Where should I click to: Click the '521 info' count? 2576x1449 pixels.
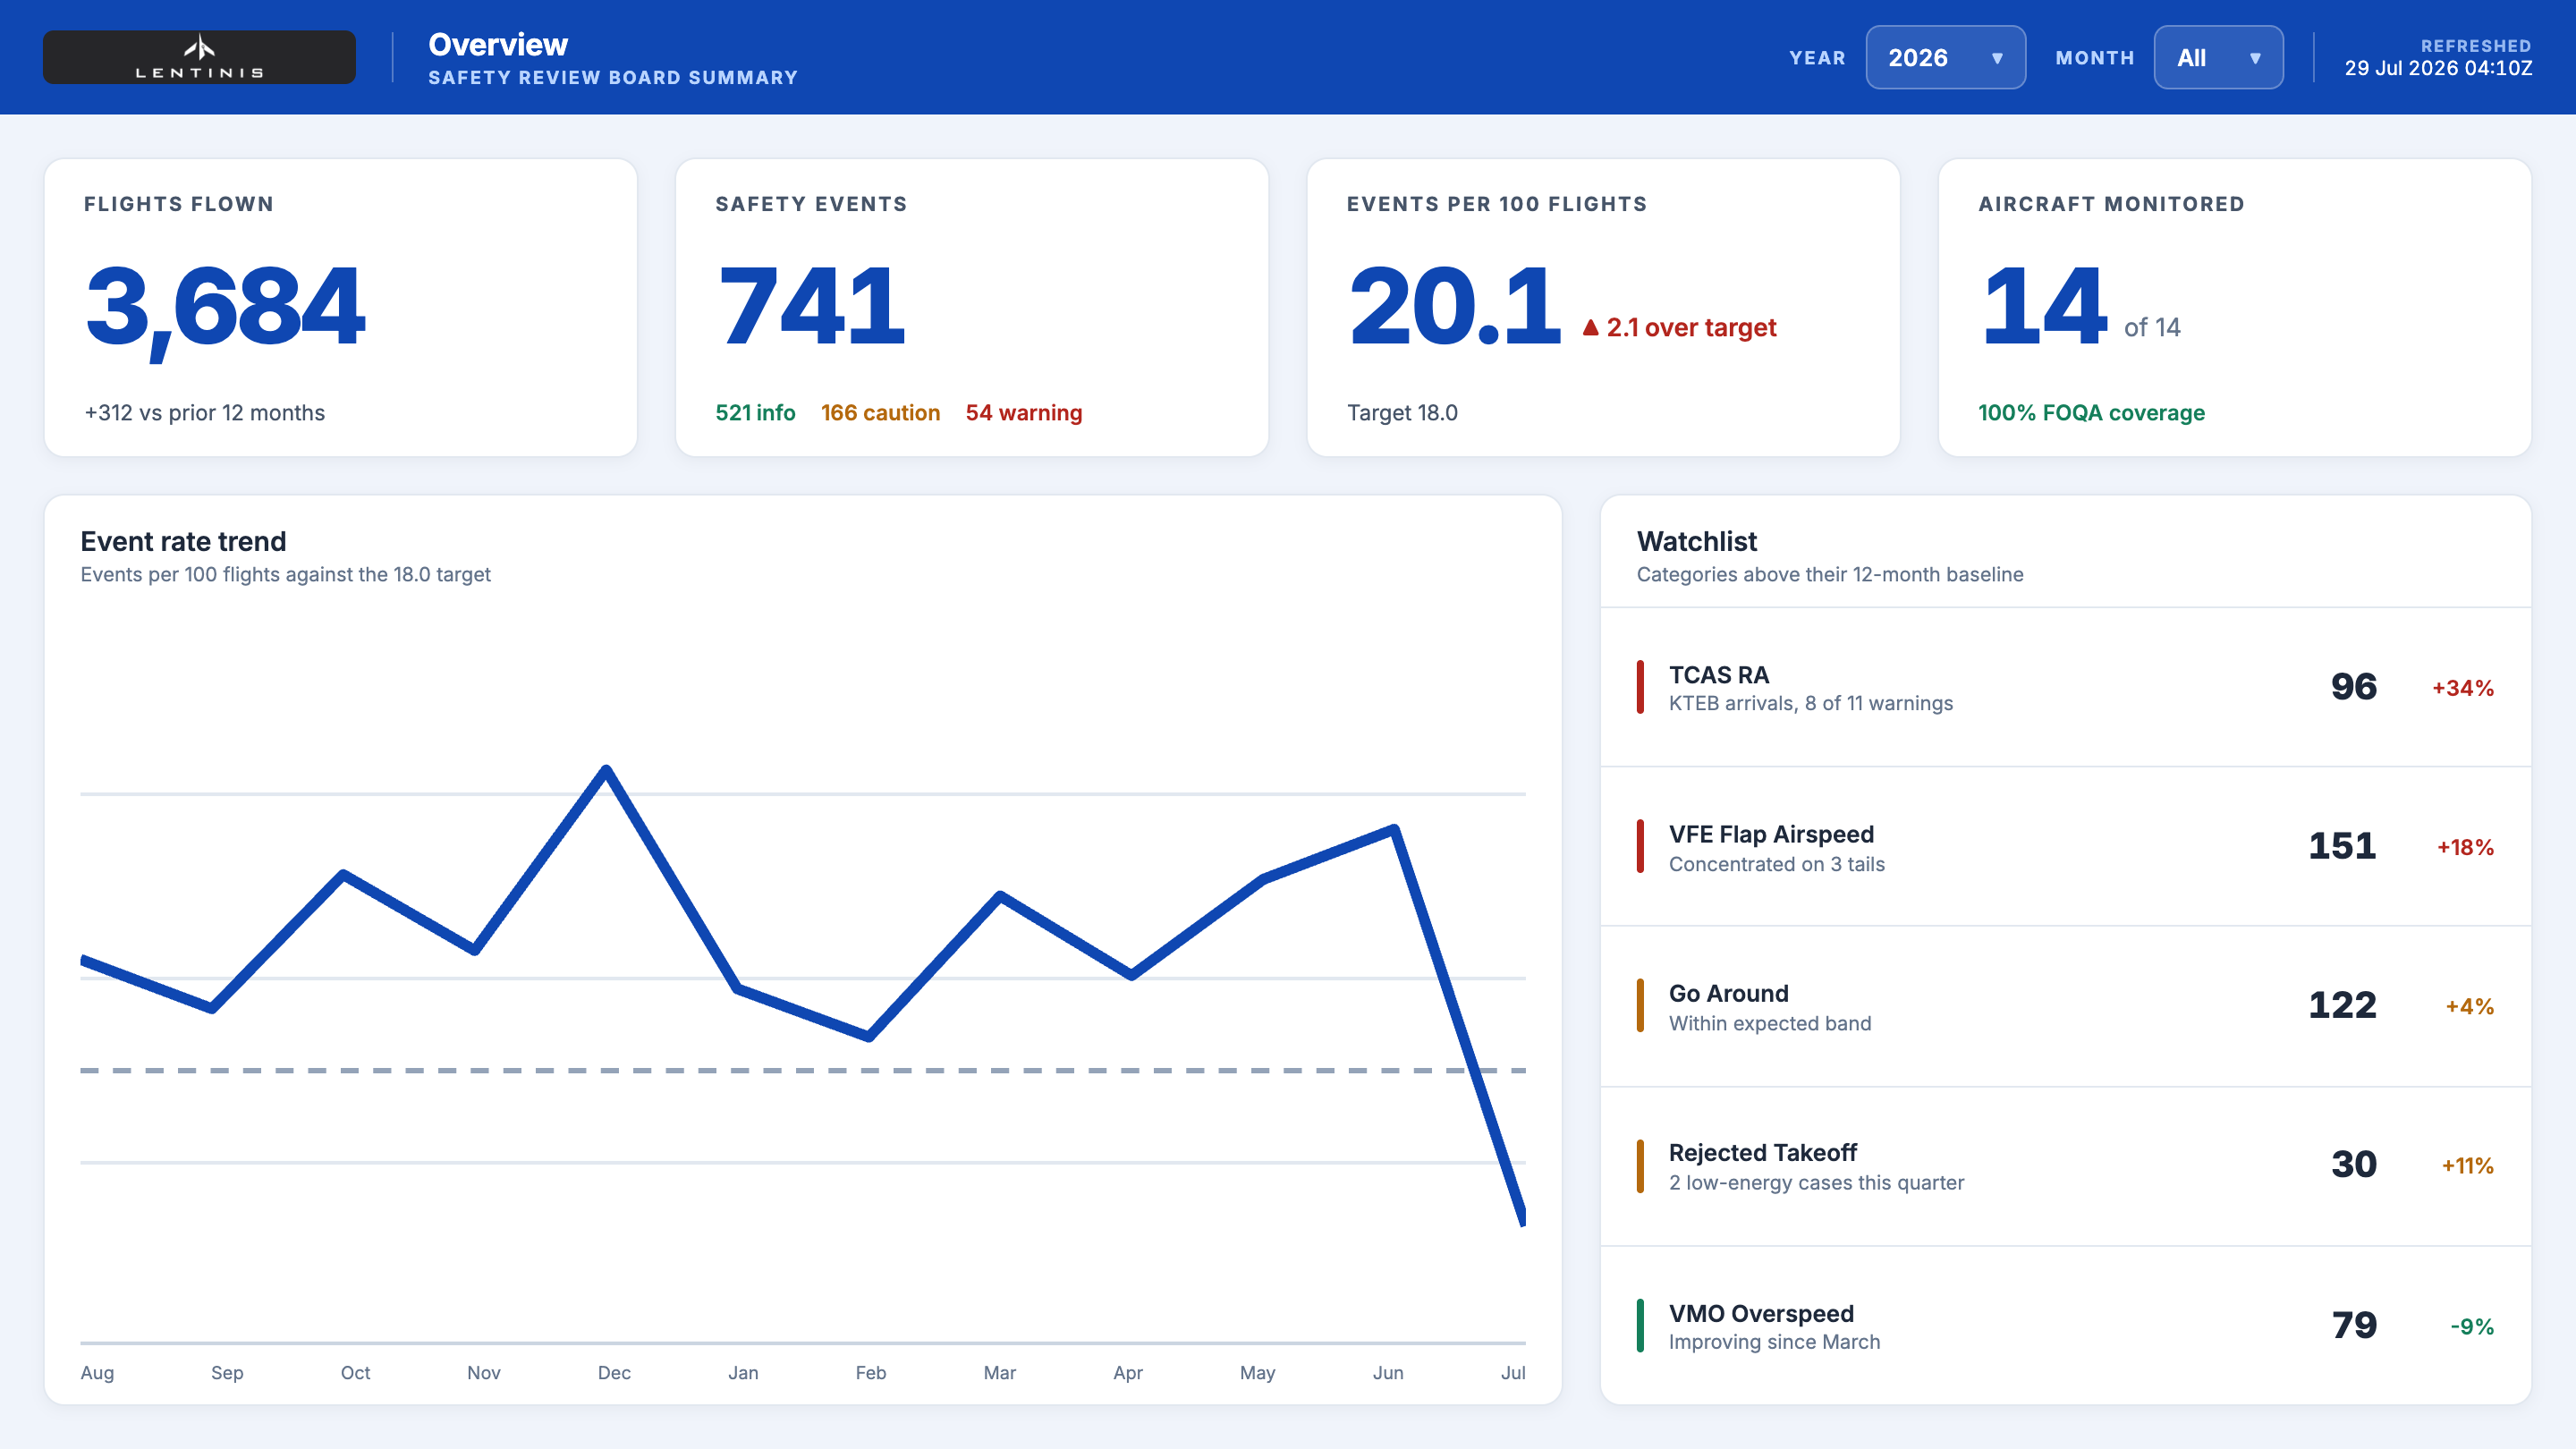(x=755, y=413)
